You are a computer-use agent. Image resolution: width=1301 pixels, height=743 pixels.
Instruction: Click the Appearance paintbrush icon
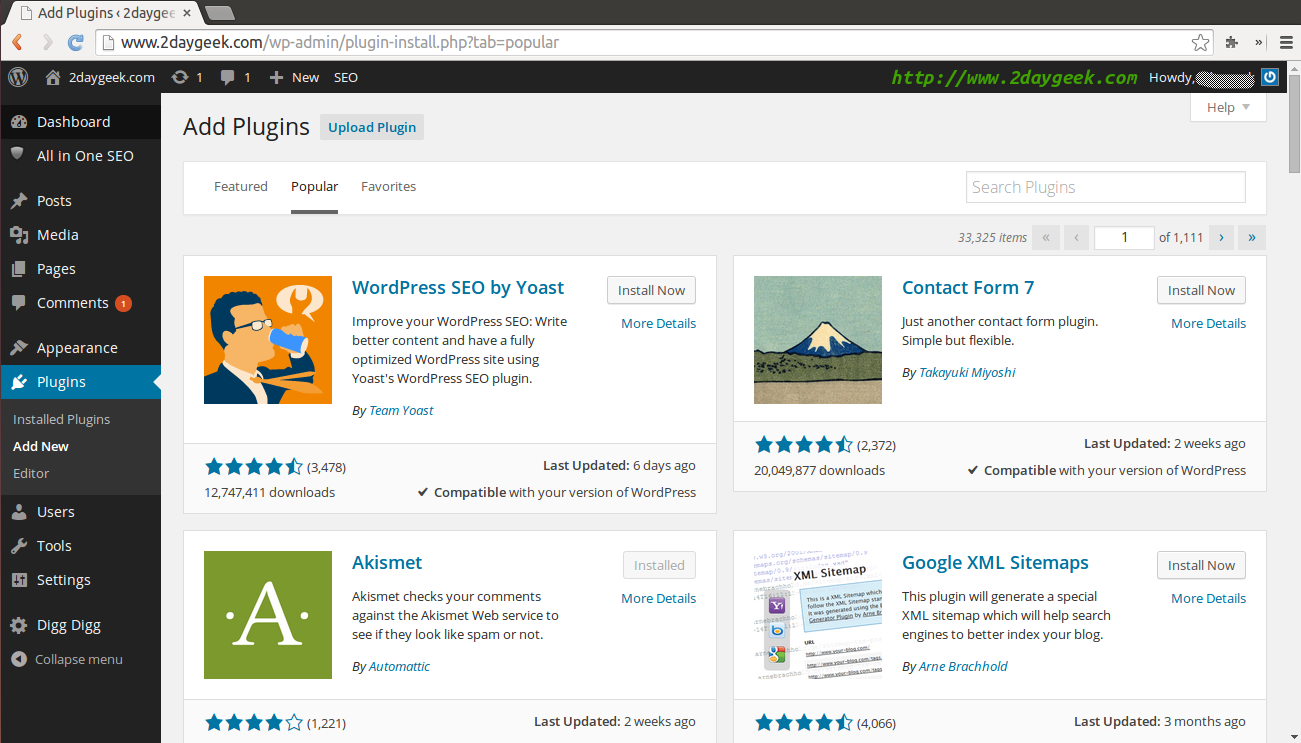tap(19, 348)
